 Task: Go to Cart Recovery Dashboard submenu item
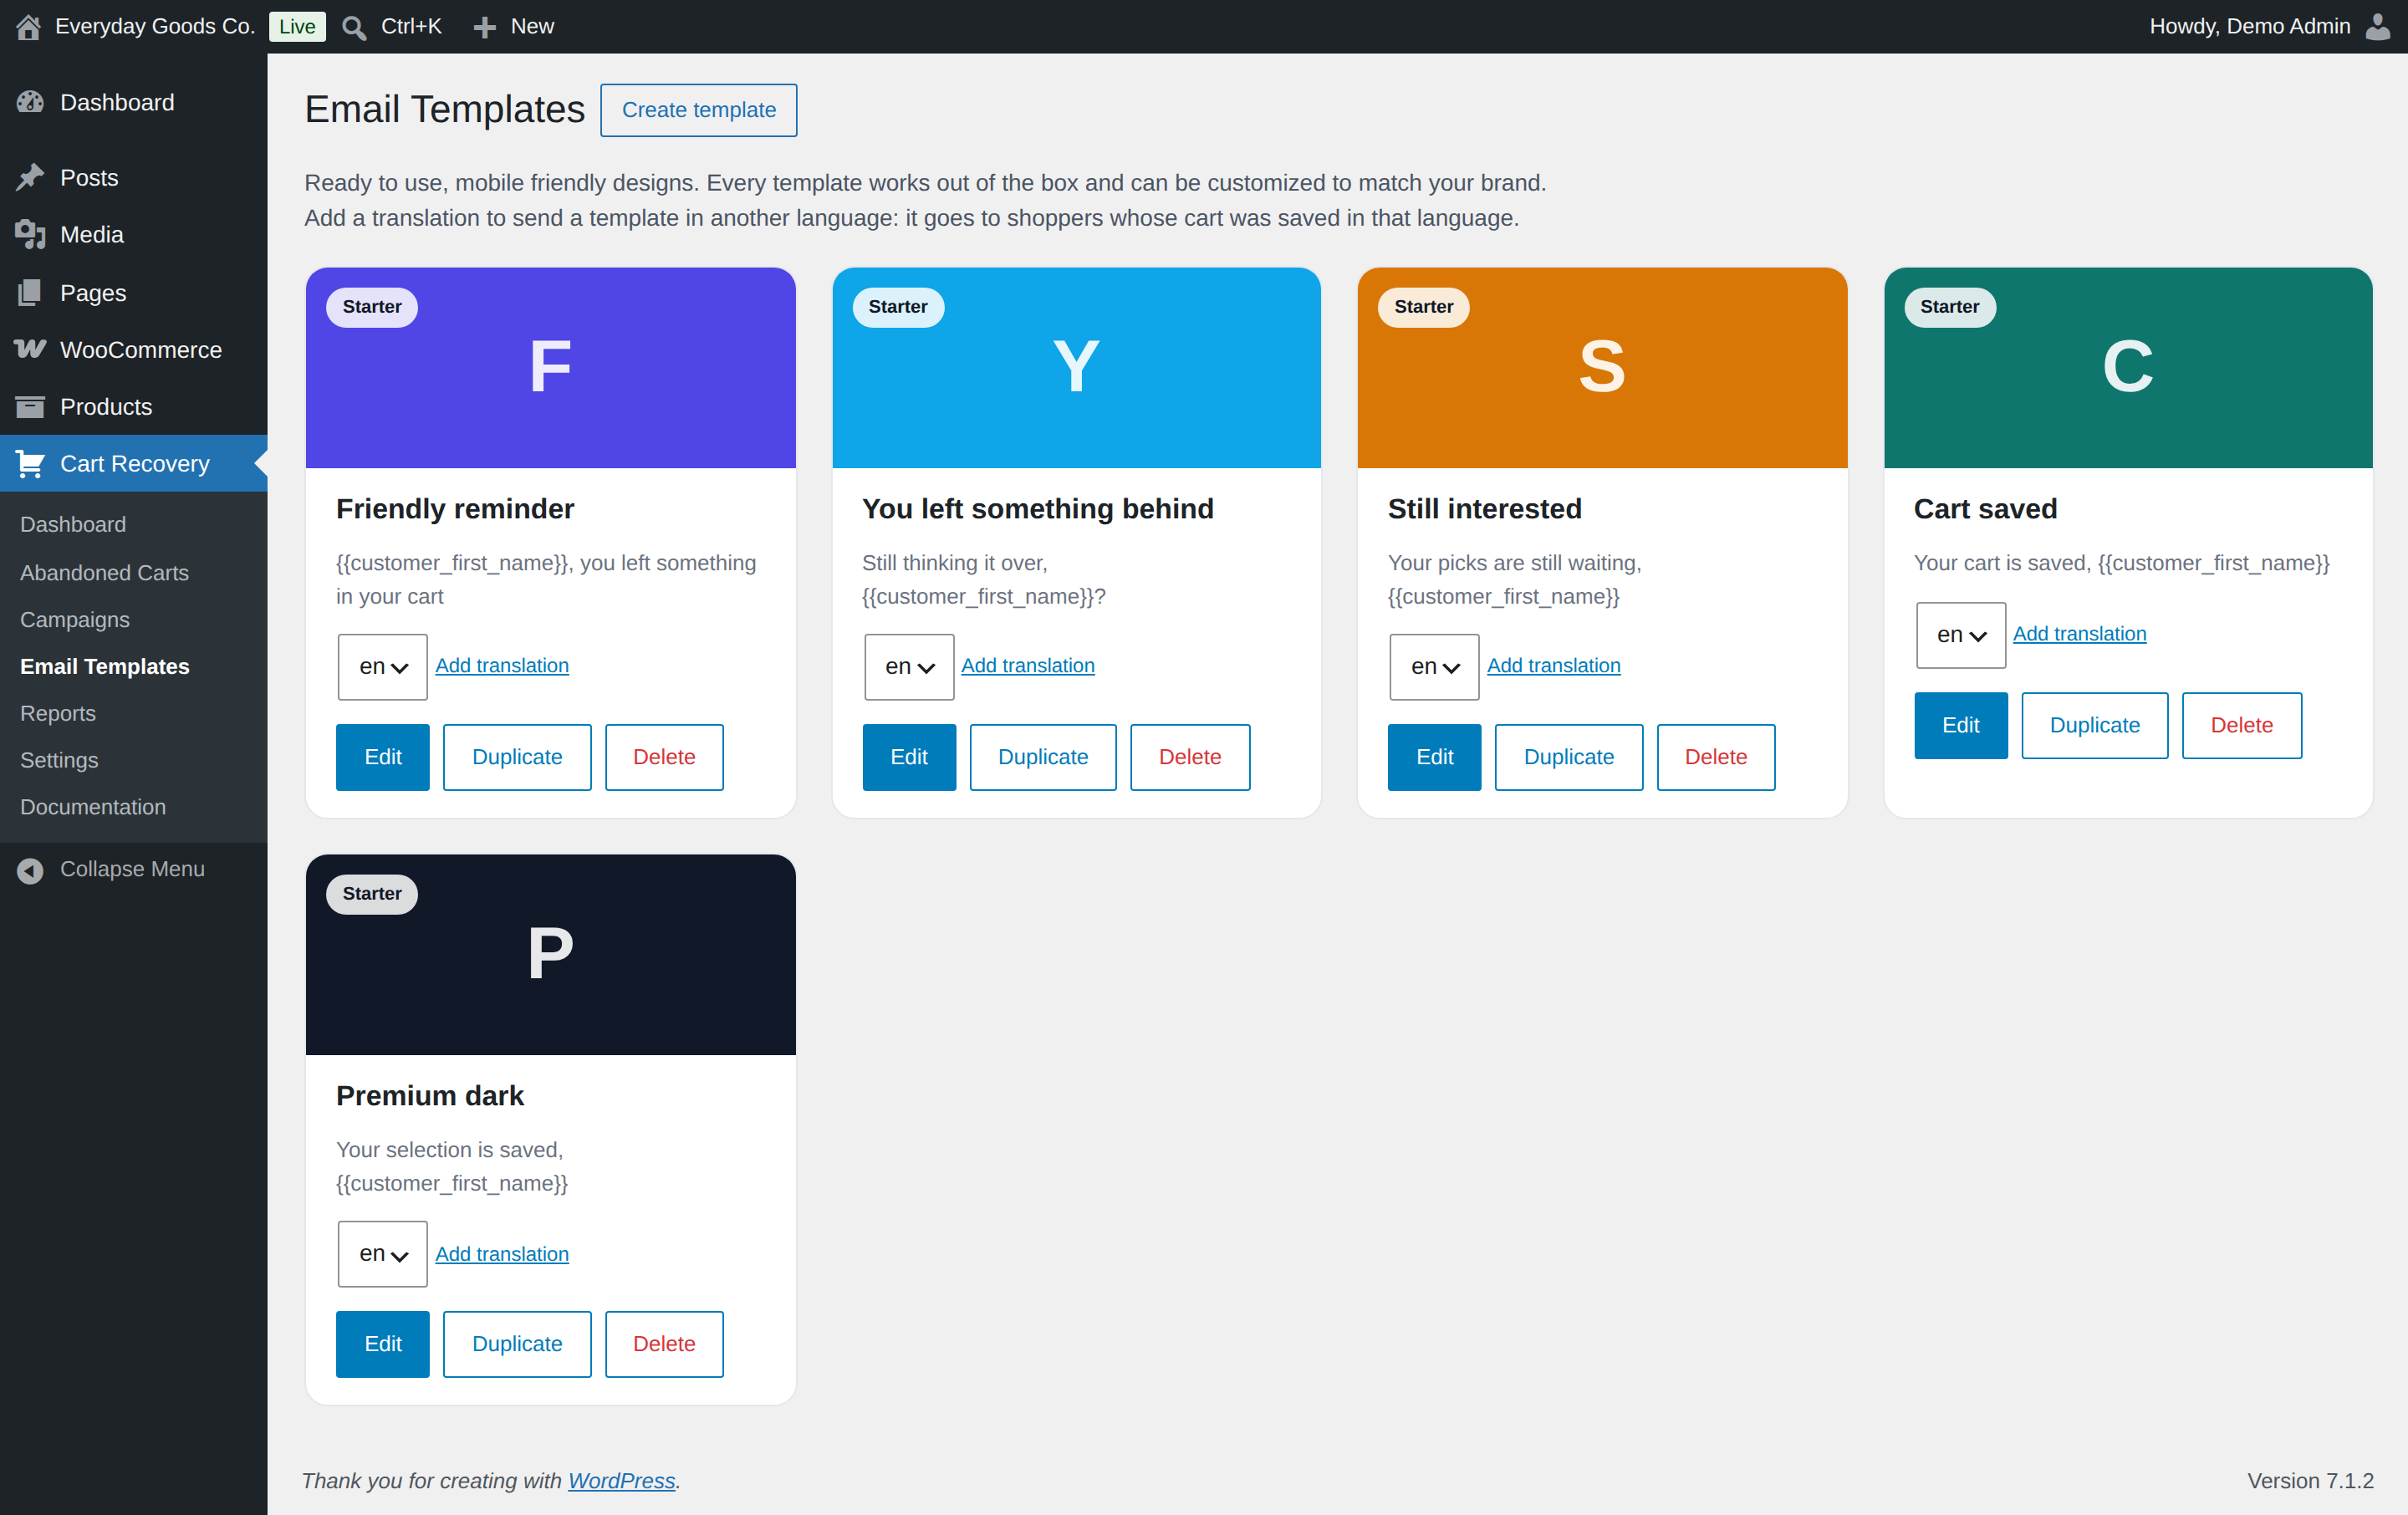(x=73, y=524)
